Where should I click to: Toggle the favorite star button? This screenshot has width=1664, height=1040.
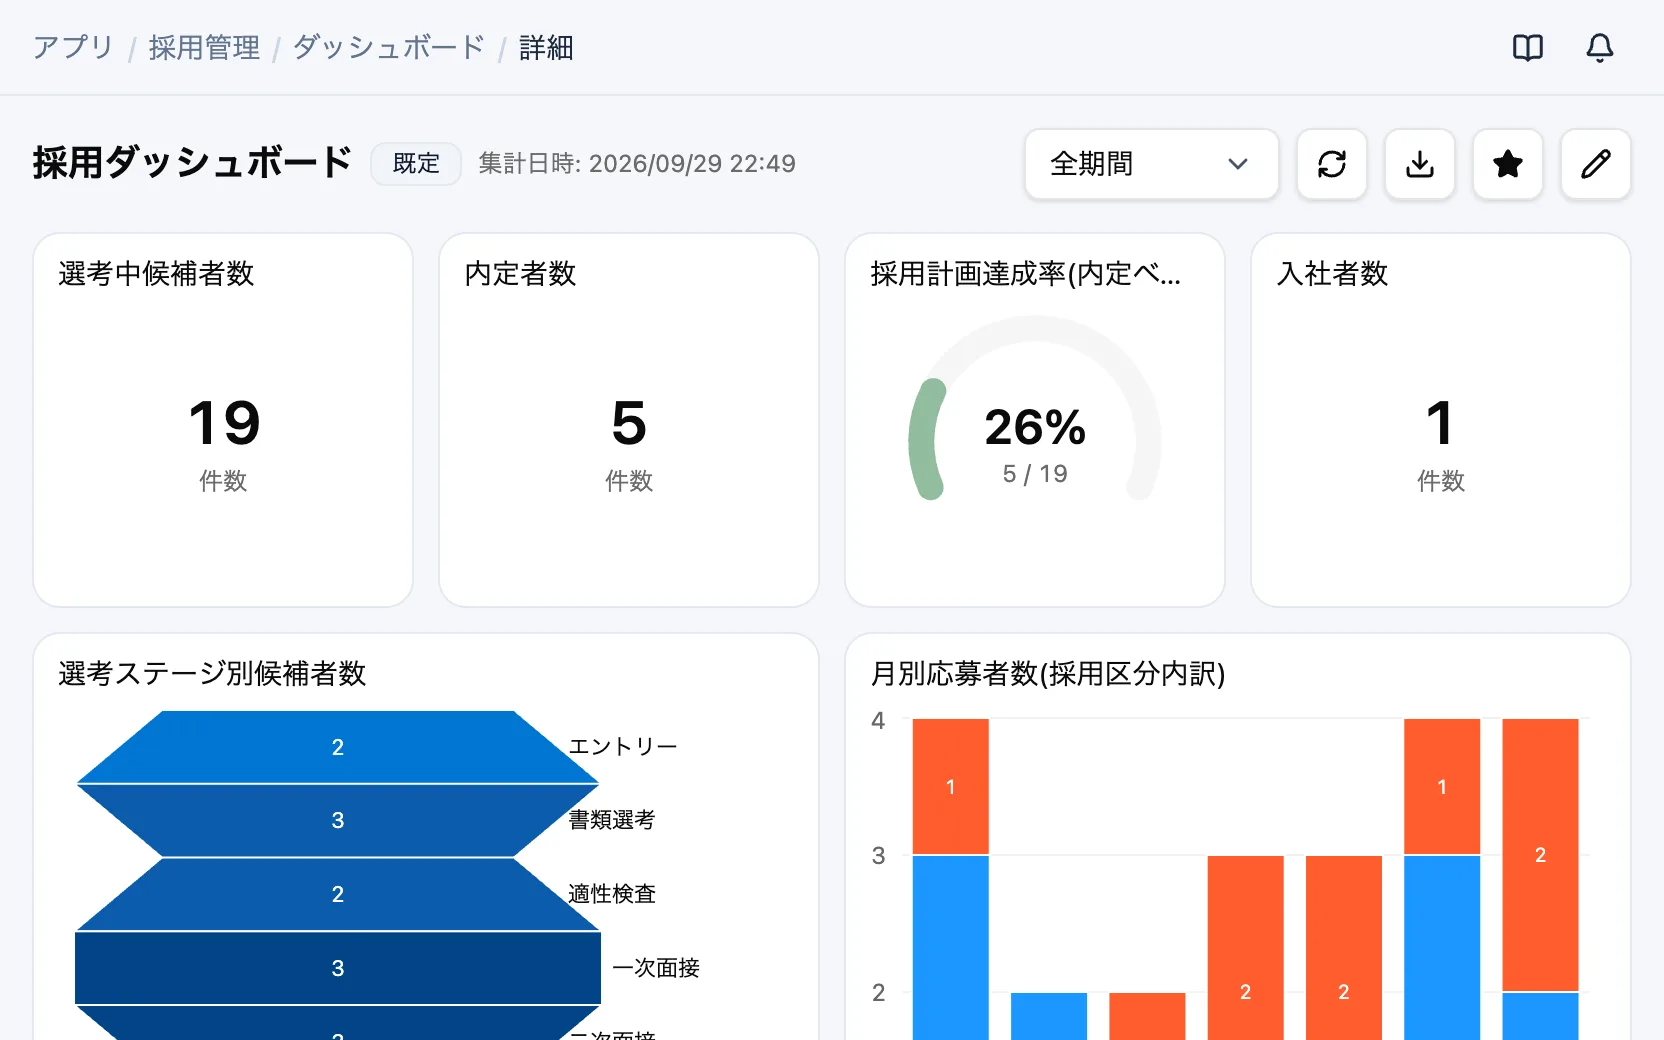[1508, 164]
